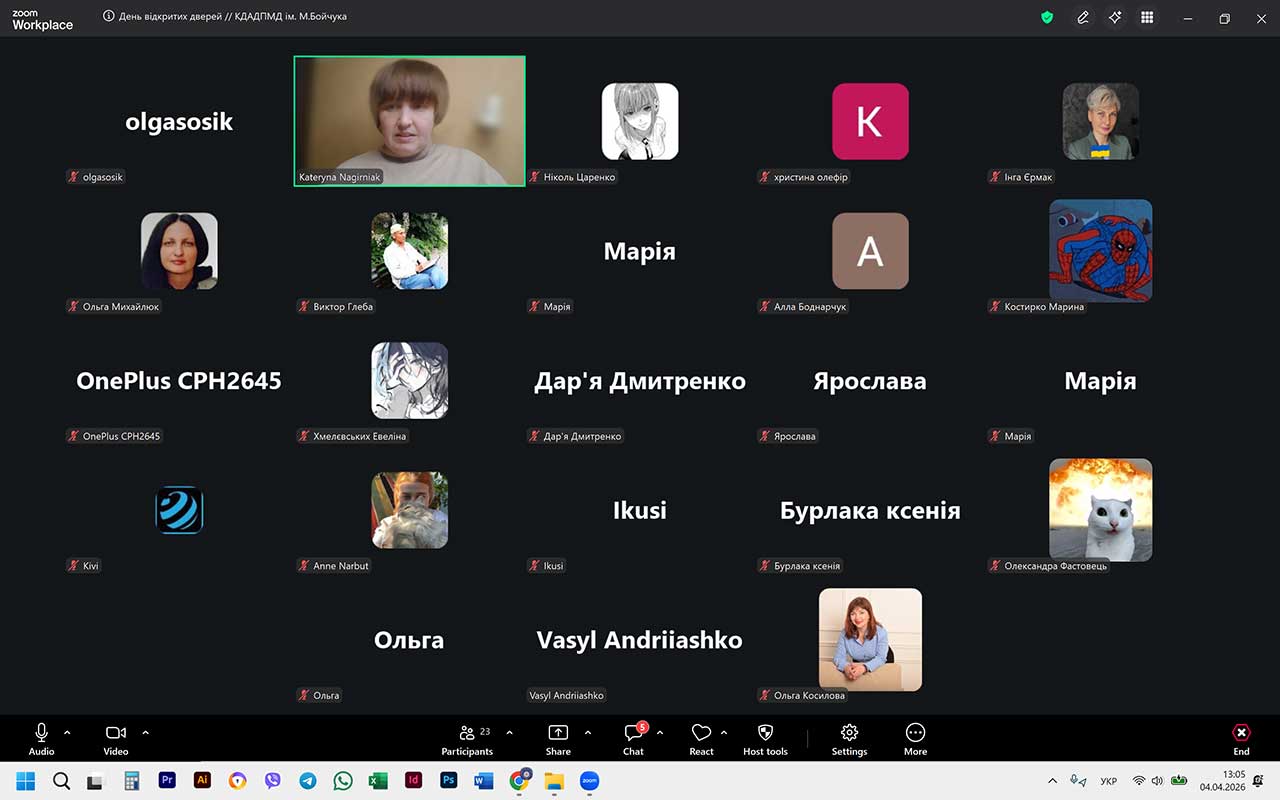Open Zoom Settings gear

(849, 739)
